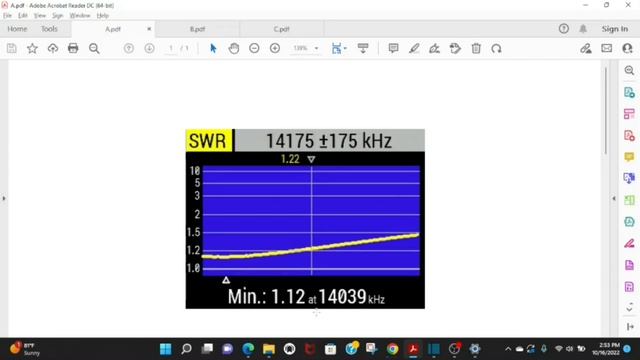The height and width of the screenshot is (360, 640).
Task: Expand the left navigation pane arrow
Action: click(x=4, y=198)
